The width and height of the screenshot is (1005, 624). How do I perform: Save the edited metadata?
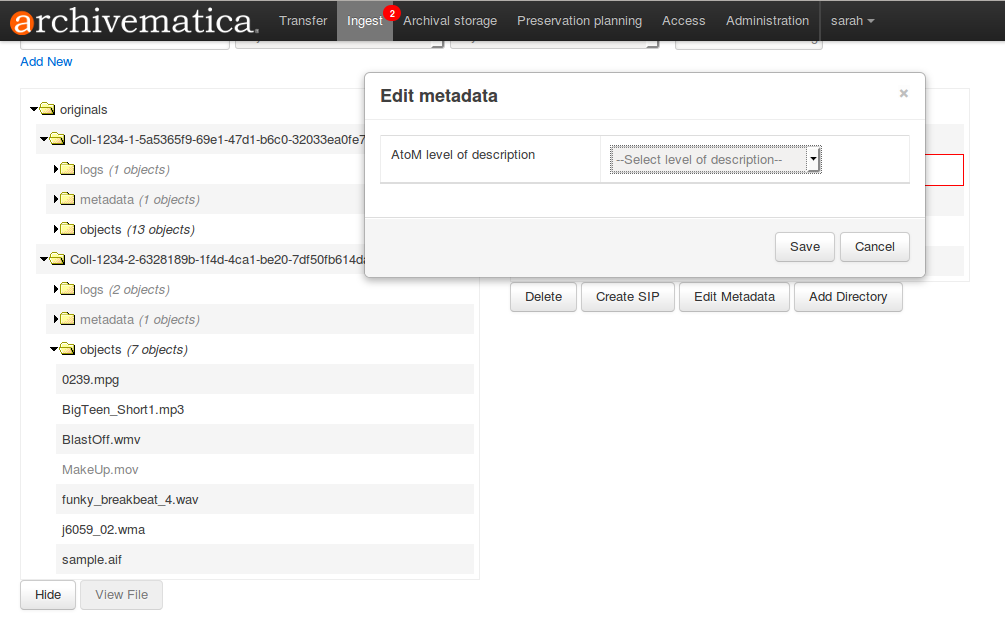click(x=804, y=247)
